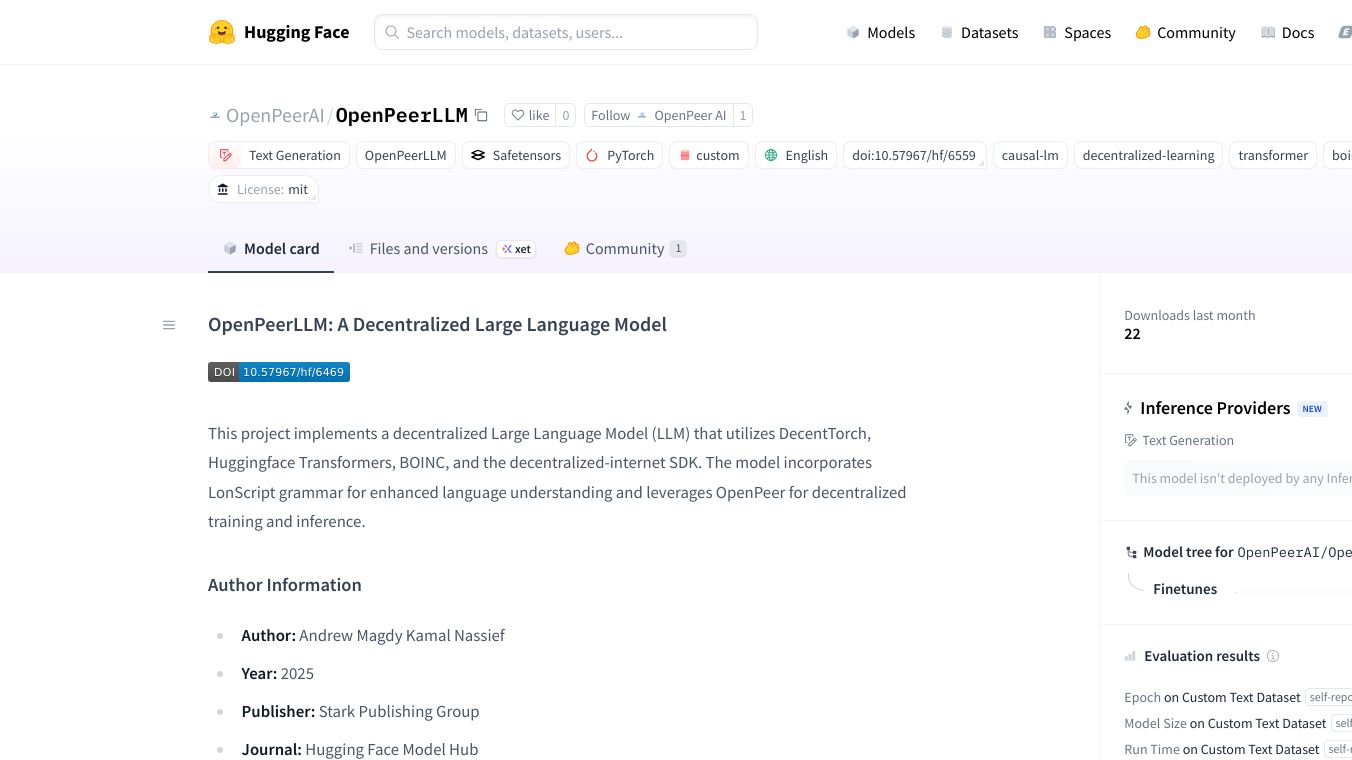Open the follower count next to Follow

click(x=743, y=116)
